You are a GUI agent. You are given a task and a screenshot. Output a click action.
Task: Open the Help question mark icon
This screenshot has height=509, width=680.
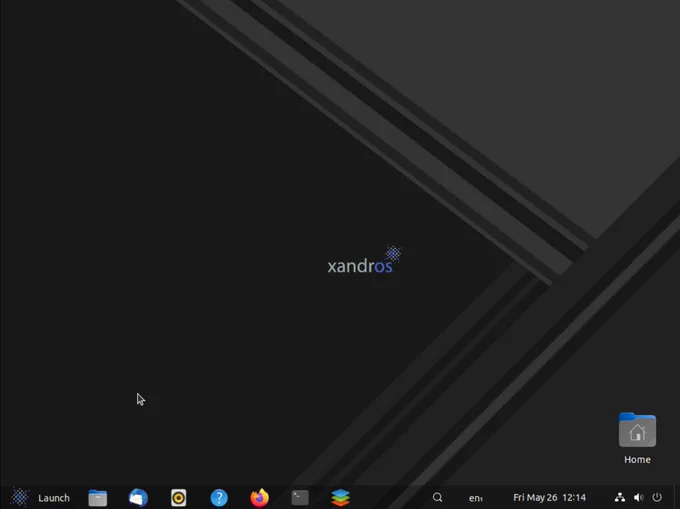click(x=219, y=498)
